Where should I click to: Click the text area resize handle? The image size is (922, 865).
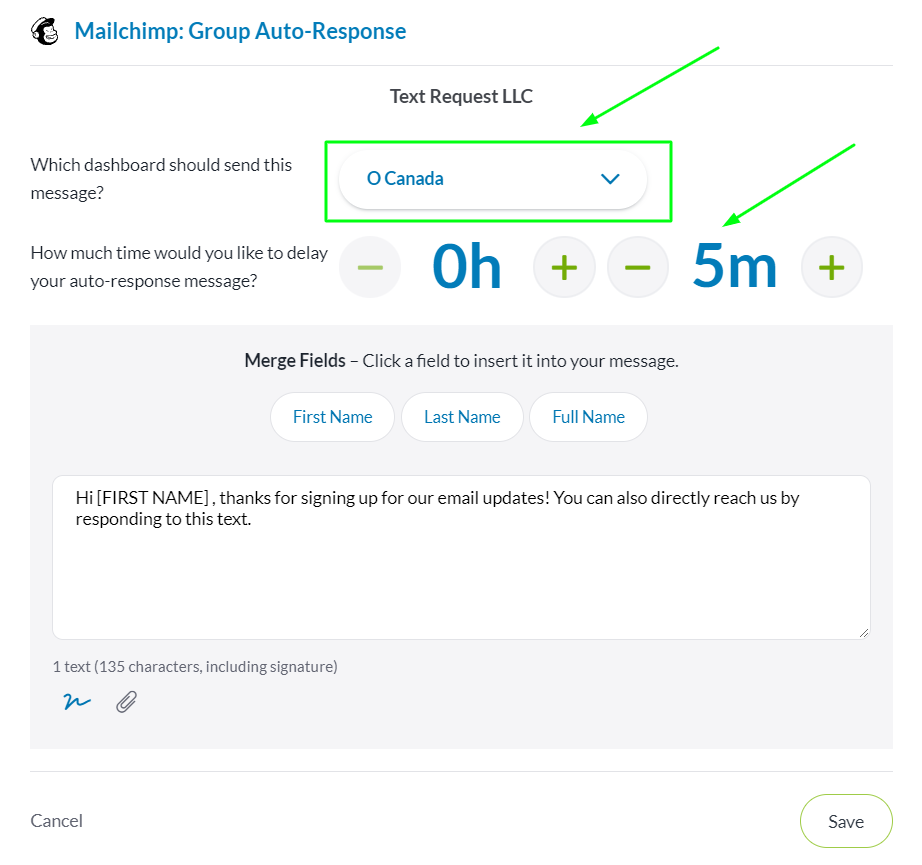coord(863,633)
